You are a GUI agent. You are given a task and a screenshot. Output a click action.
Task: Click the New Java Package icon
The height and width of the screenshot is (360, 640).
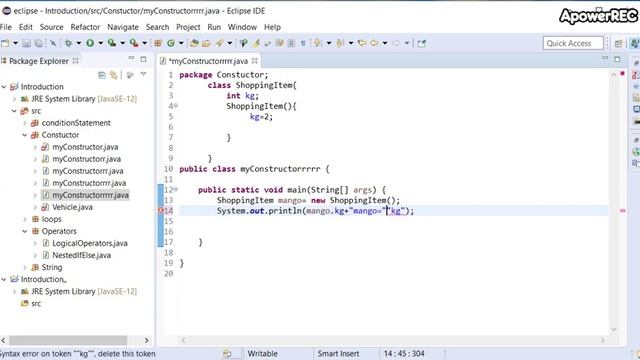point(158,43)
